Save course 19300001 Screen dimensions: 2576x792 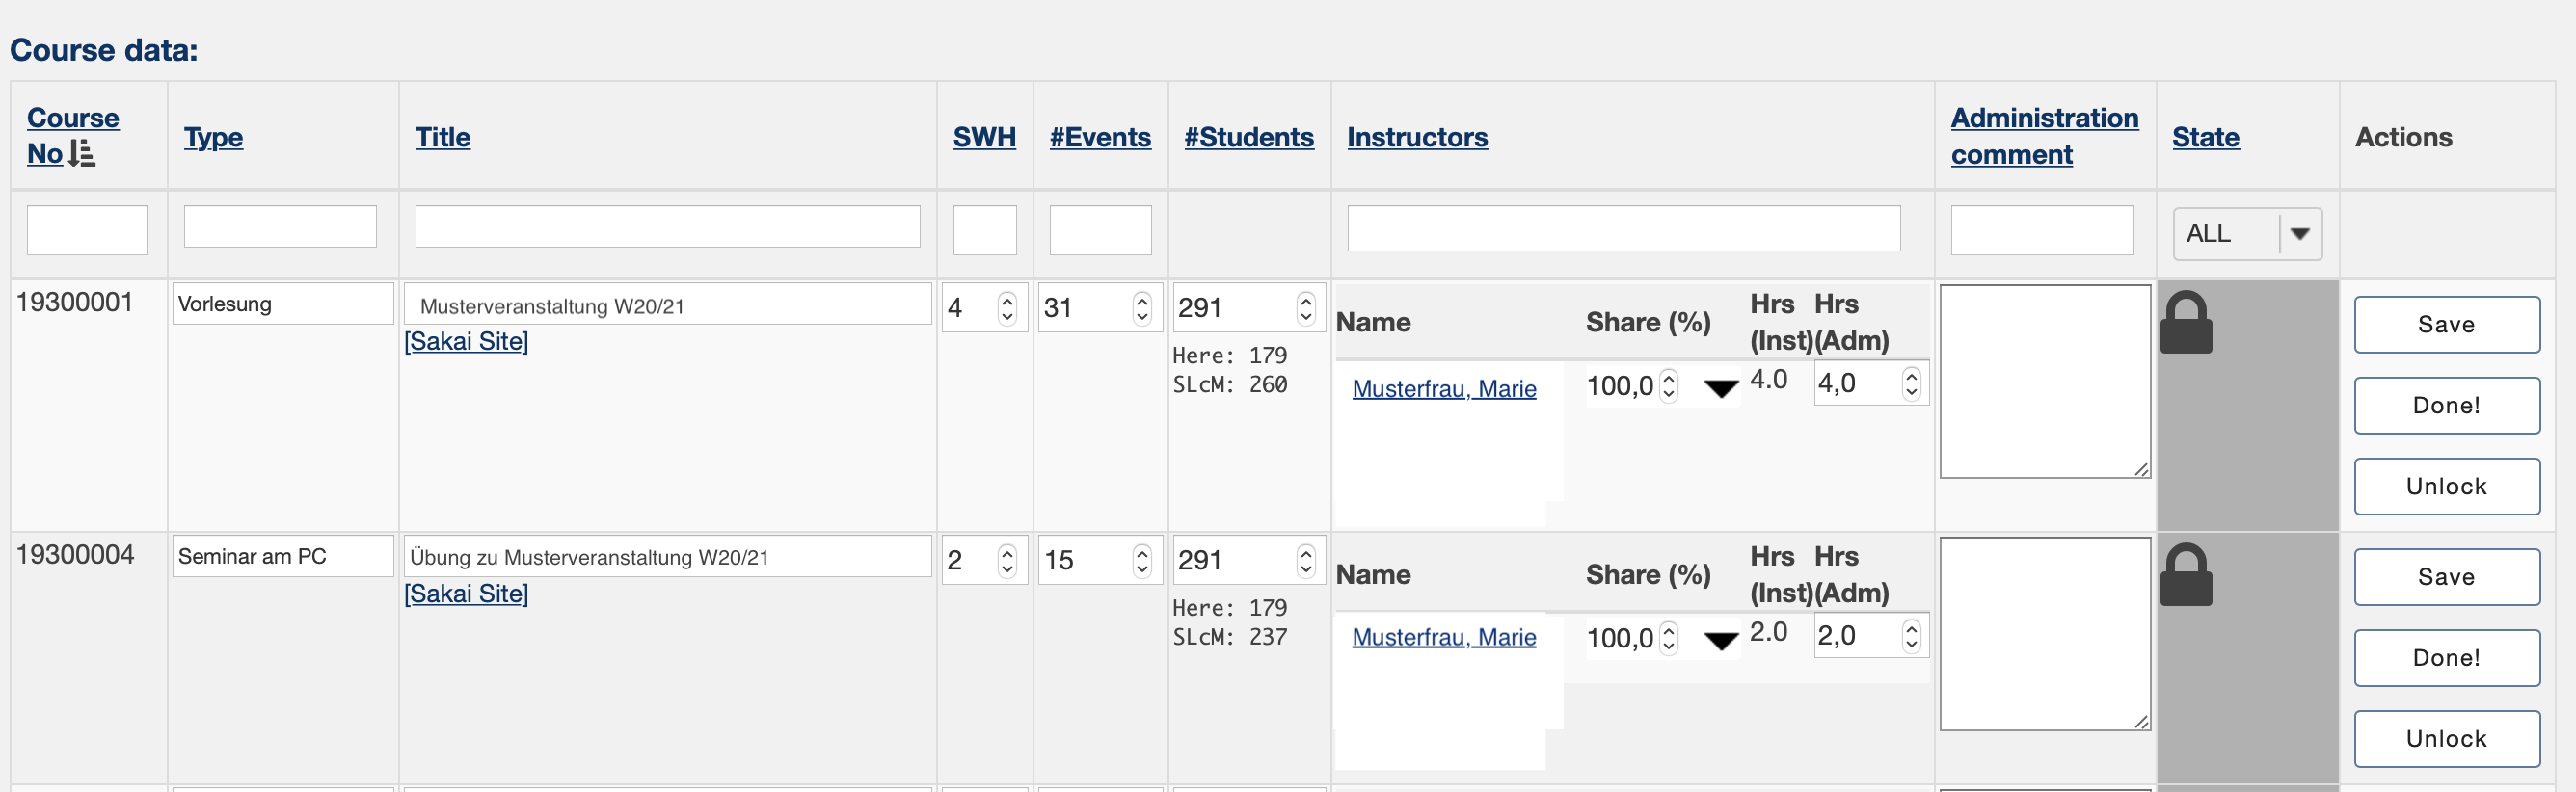2446,324
